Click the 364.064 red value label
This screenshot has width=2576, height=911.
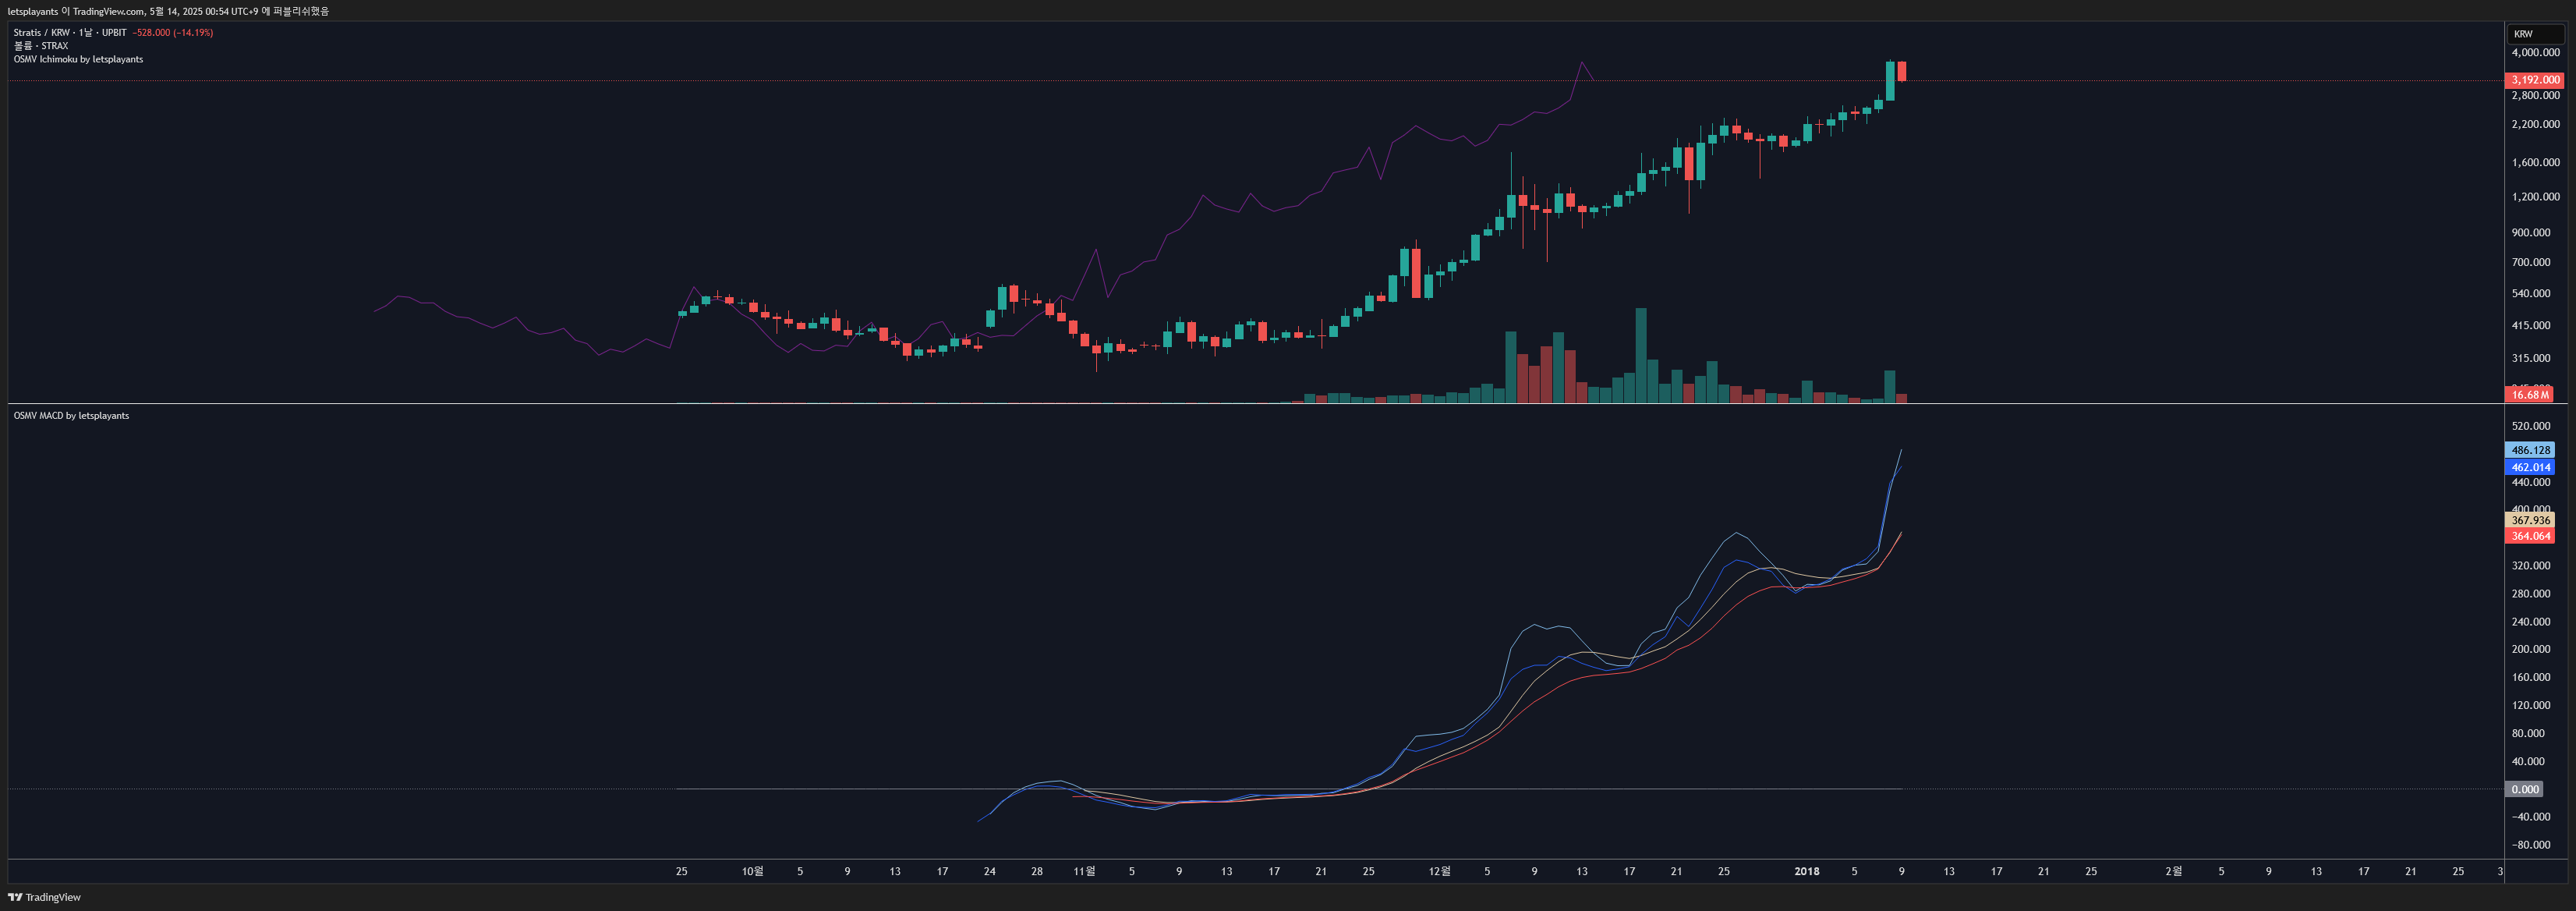[2530, 536]
